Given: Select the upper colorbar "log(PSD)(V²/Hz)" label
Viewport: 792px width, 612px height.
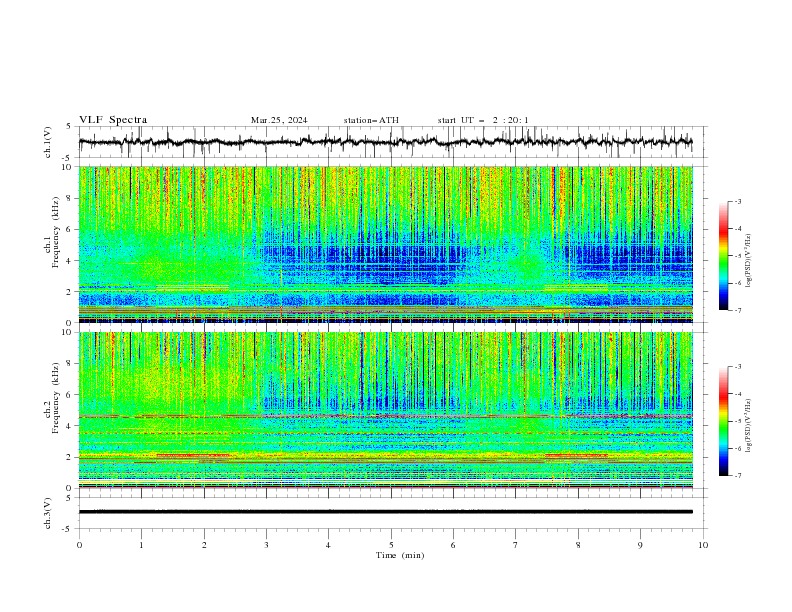Looking at the screenshot, I should [749, 261].
